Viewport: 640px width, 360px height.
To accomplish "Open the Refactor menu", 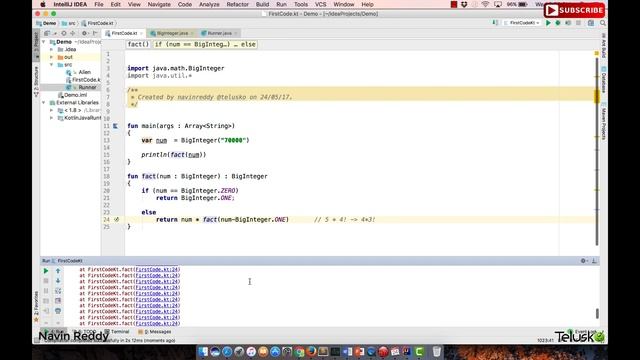I will click(237, 4).
